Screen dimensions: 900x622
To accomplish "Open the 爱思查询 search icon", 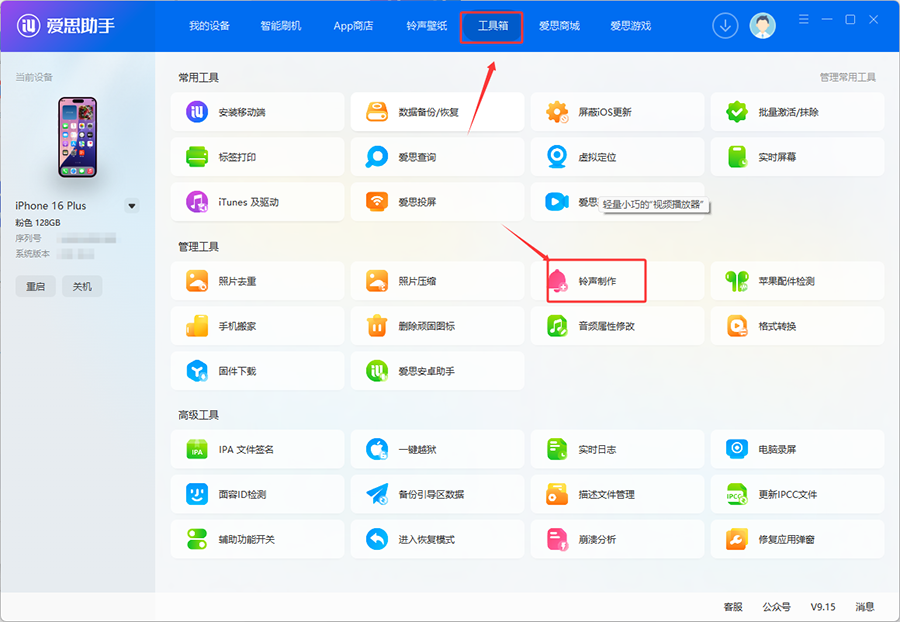I will pyautogui.click(x=377, y=157).
